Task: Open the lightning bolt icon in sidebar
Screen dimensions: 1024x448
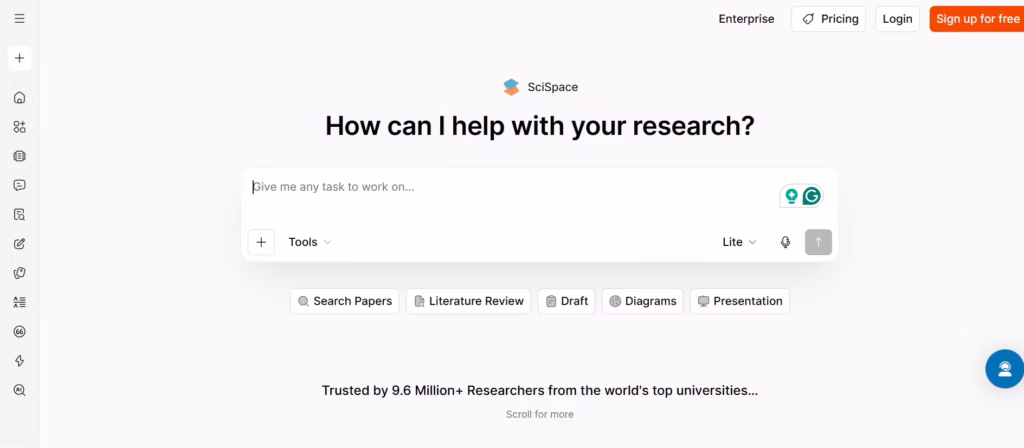Action: [20, 360]
